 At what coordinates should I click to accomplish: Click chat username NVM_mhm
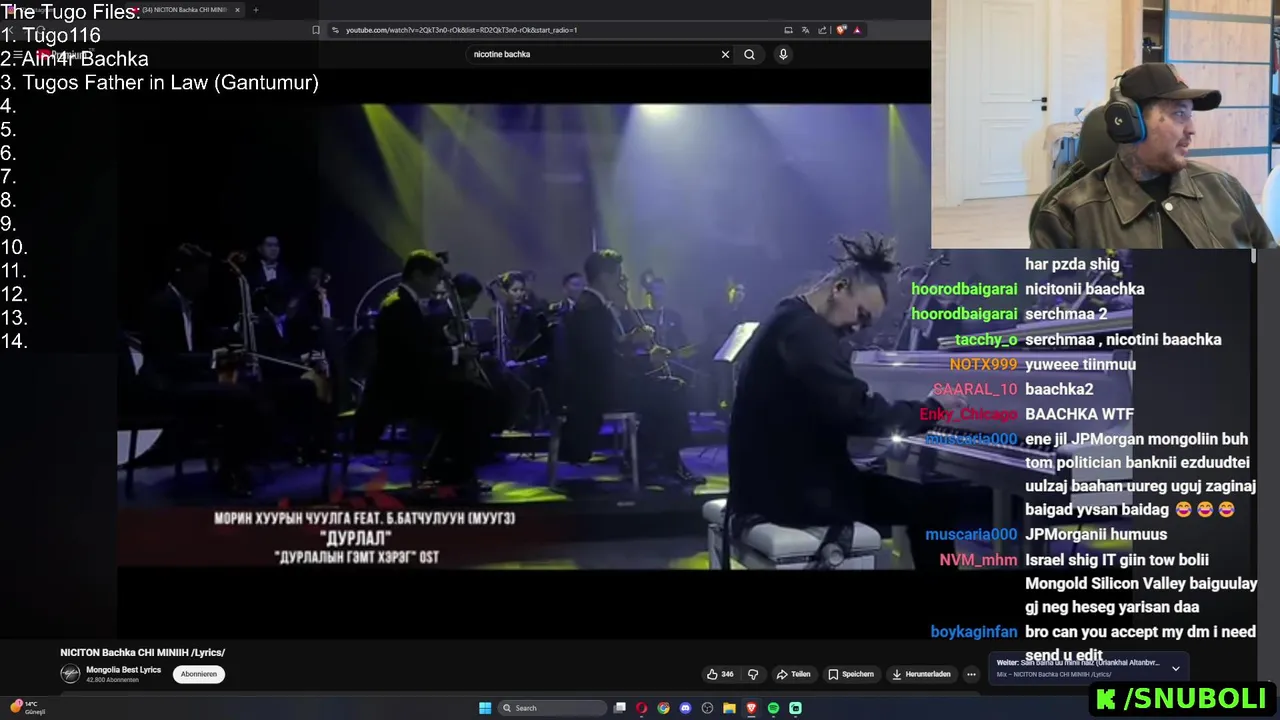[x=978, y=560]
